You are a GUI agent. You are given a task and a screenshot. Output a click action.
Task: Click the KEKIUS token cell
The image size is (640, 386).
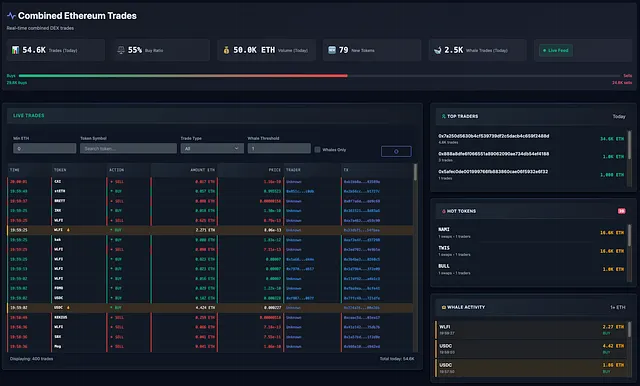click(x=61, y=317)
